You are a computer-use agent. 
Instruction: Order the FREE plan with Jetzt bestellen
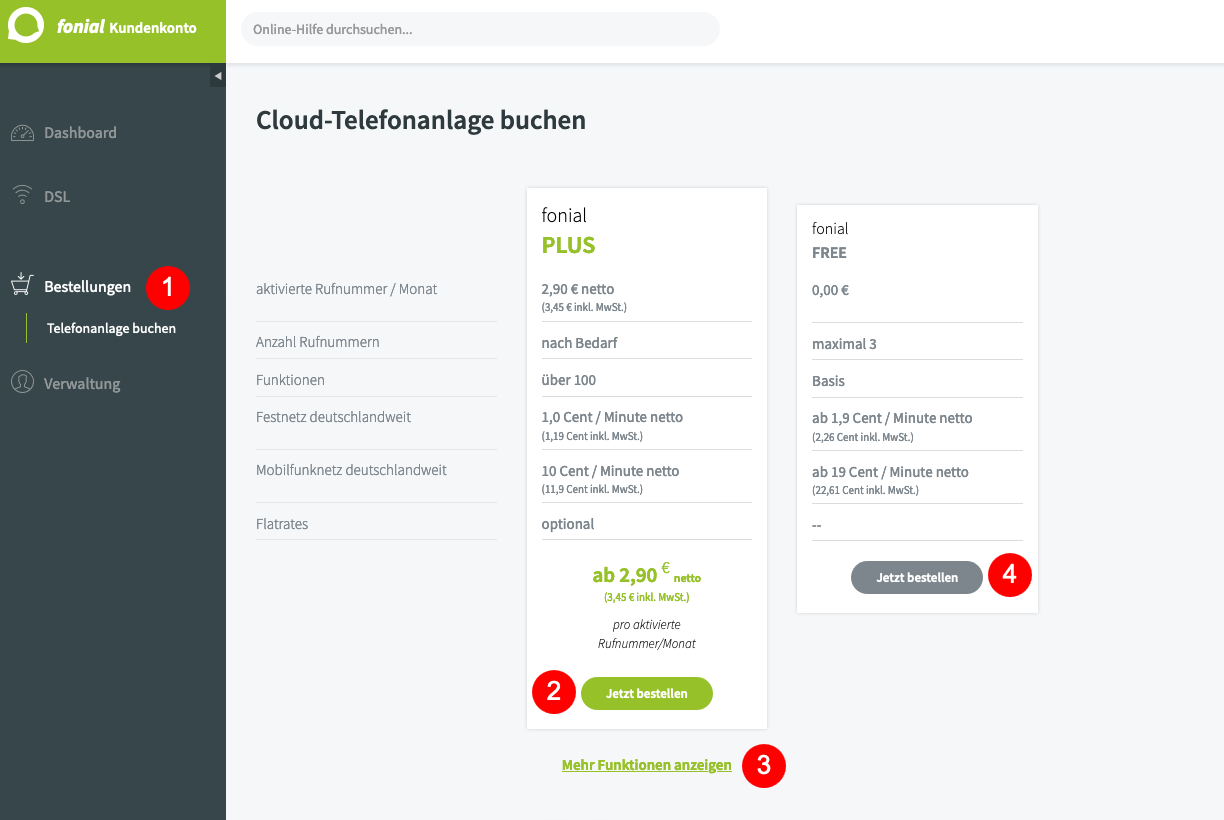tap(917, 577)
